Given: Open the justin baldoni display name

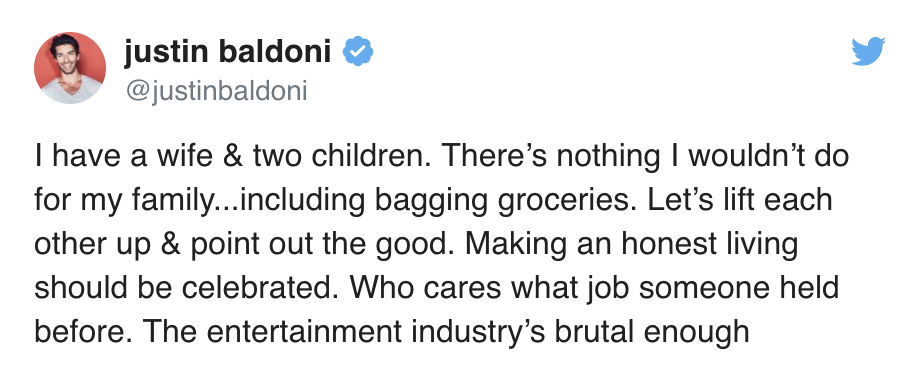Looking at the screenshot, I should (228, 51).
